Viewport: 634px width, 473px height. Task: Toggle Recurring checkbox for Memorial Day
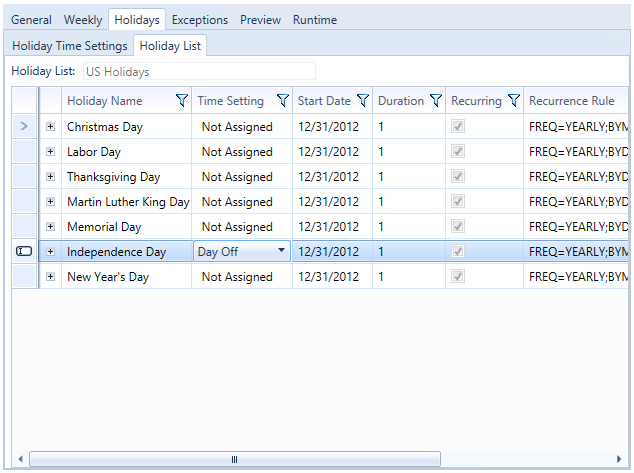[459, 227]
